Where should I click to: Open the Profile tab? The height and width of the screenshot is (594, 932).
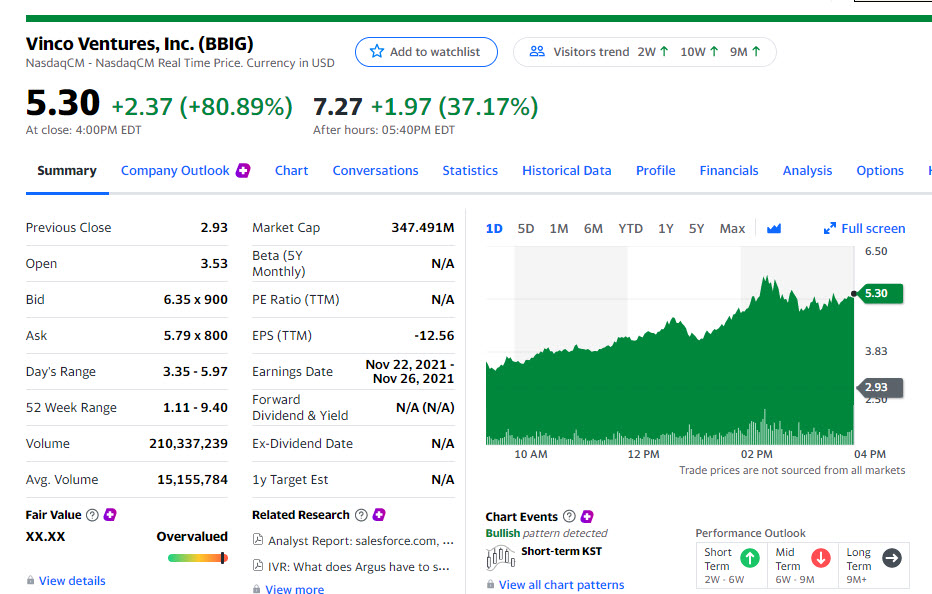656,171
